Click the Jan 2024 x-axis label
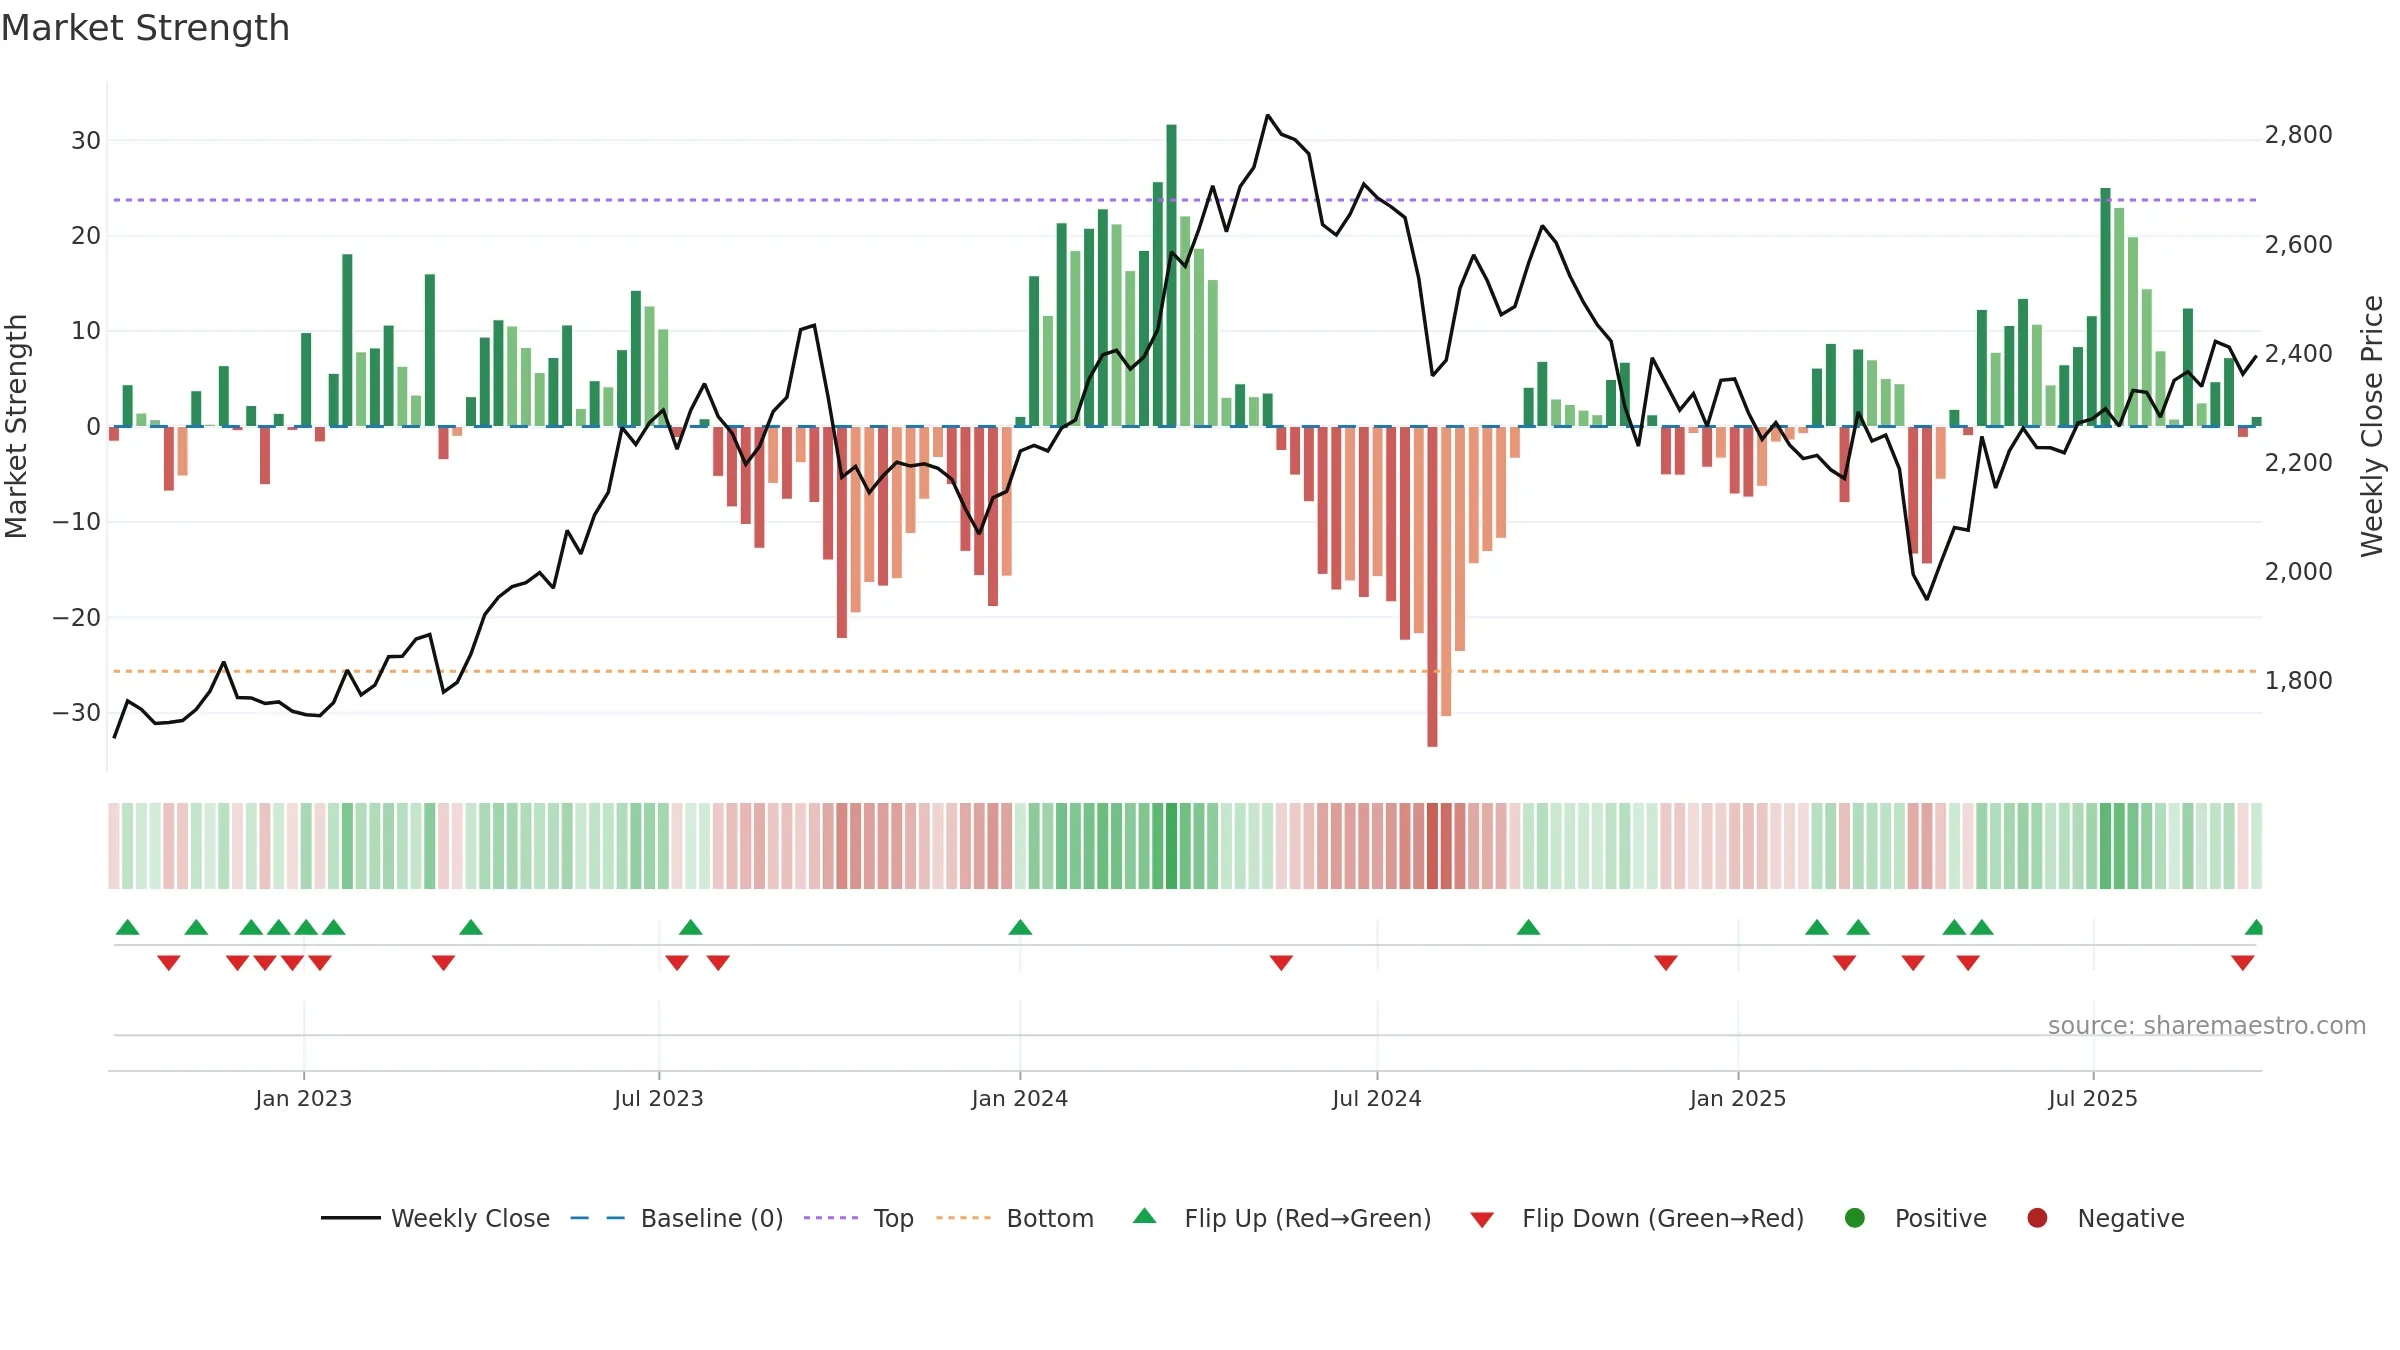Screen dimensions: 2400x1350 click(1020, 1098)
